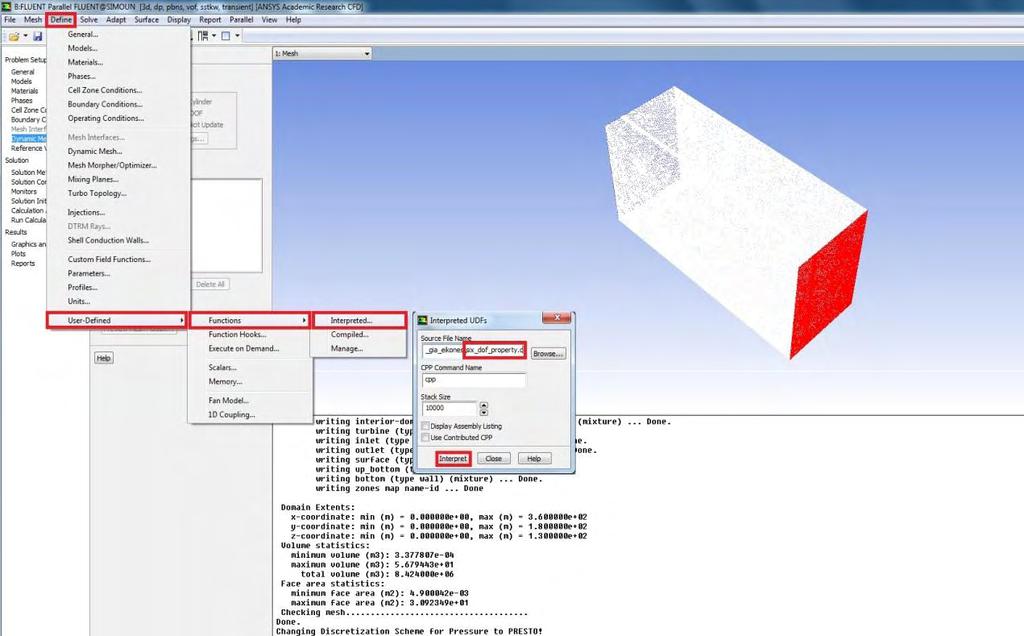Open the Report menu

pos(210,20)
